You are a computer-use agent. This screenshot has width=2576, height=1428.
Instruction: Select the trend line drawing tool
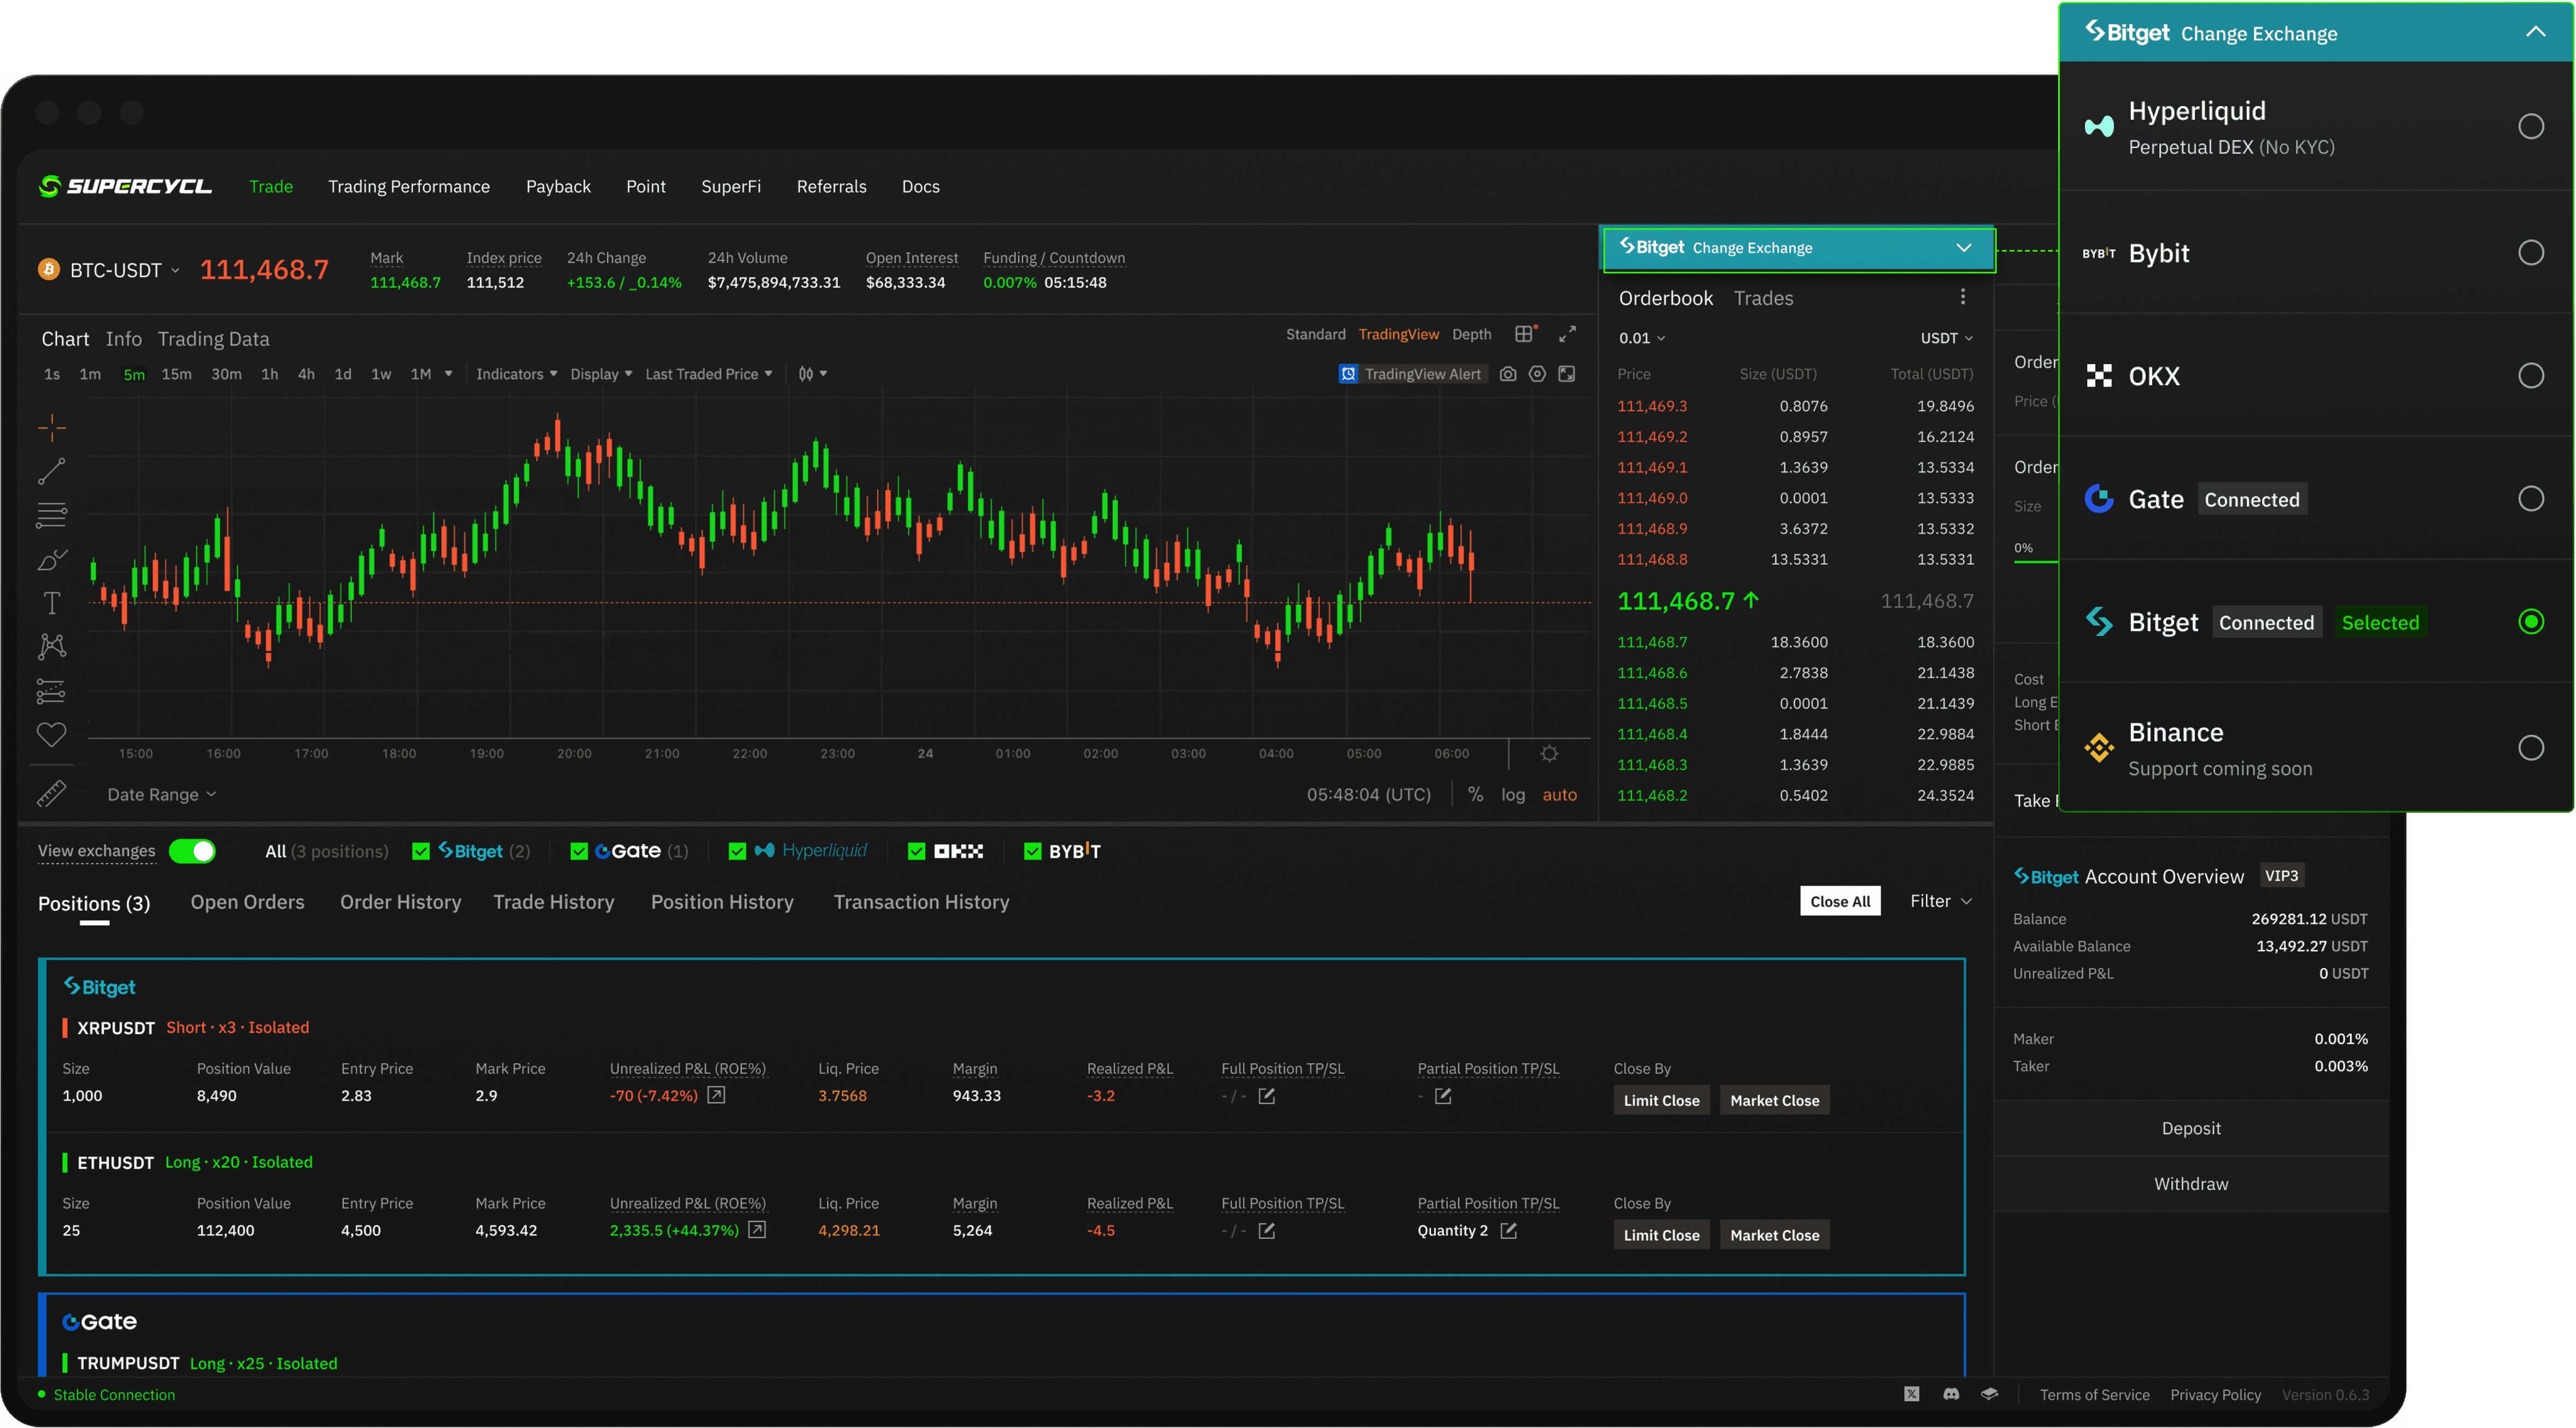[52, 471]
